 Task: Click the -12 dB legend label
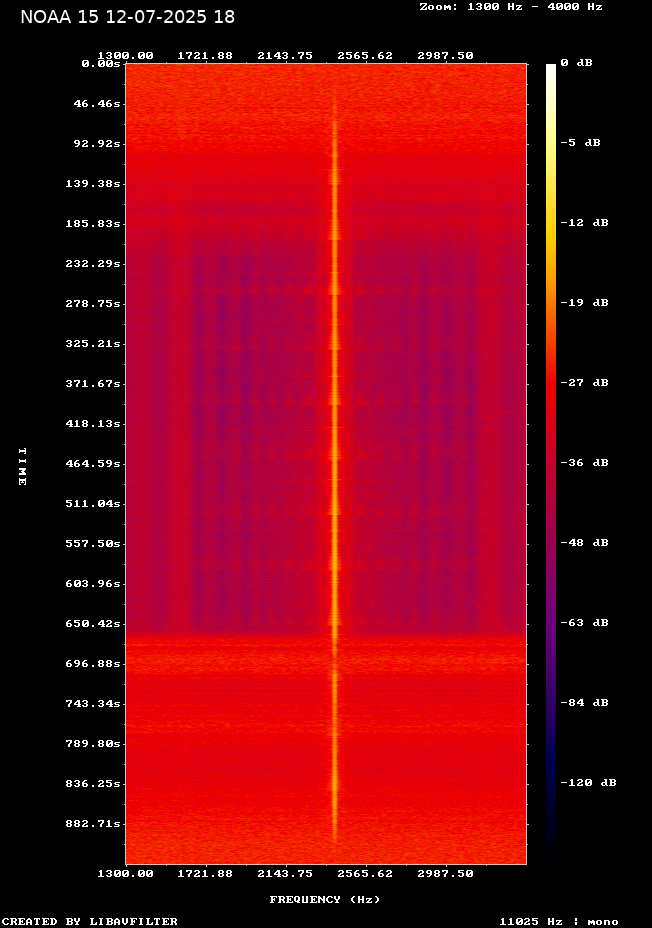point(585,223)
